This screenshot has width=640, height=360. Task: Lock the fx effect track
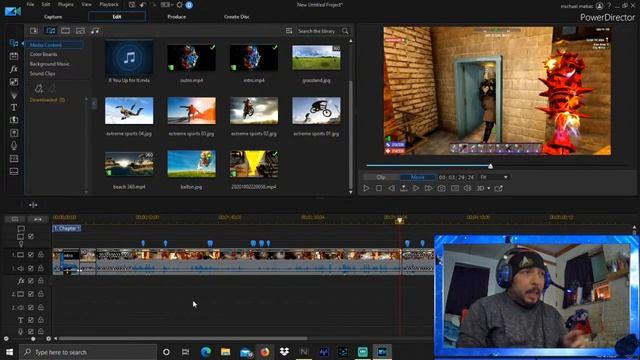[41, 281]
